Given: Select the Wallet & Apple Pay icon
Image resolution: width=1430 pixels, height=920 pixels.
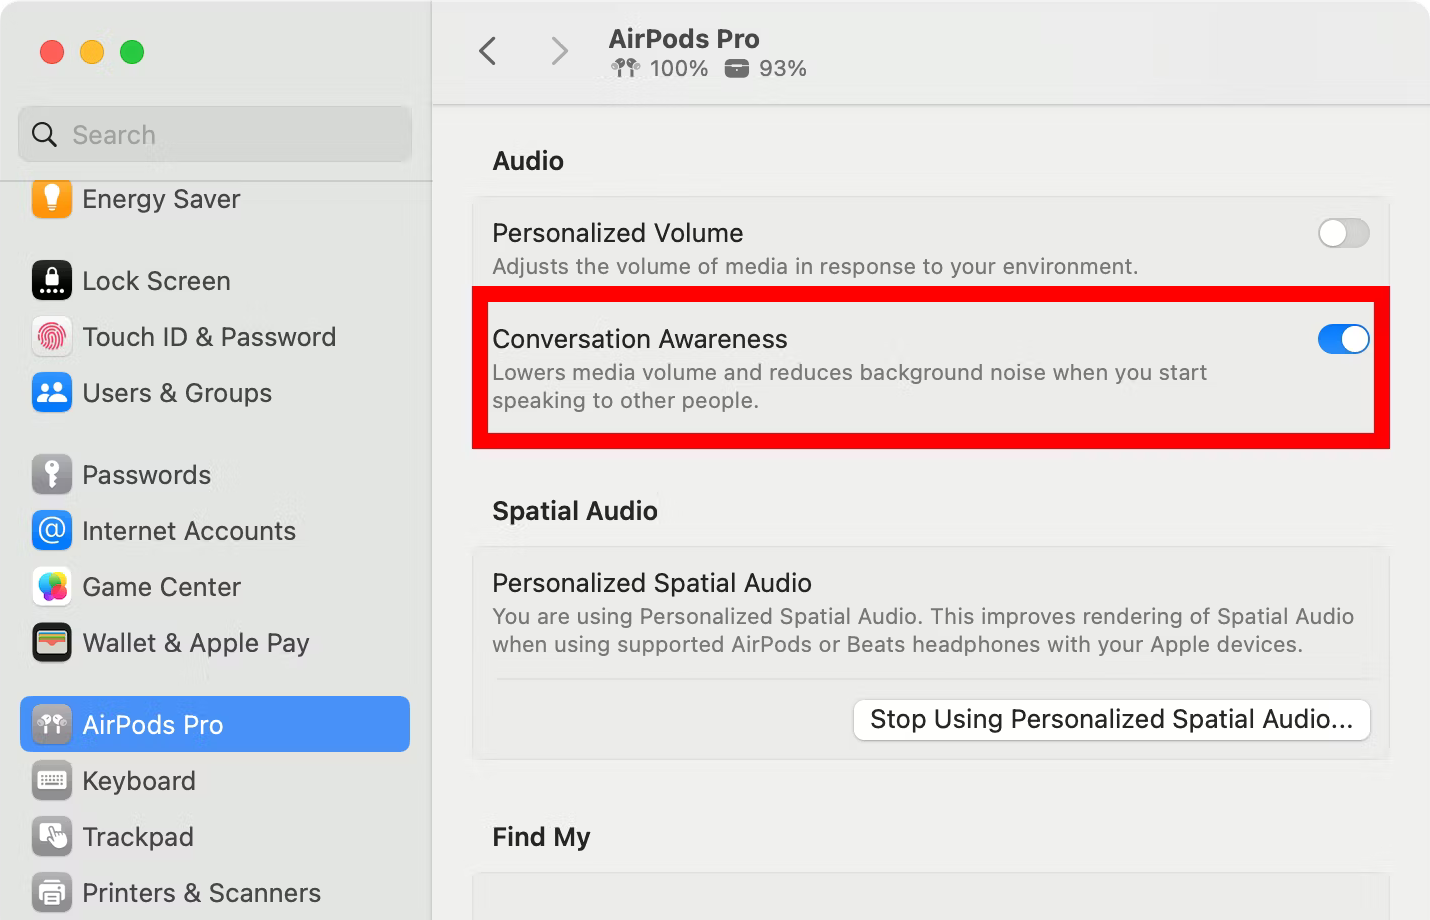Looking at the screenshot, I should point(52,643).
